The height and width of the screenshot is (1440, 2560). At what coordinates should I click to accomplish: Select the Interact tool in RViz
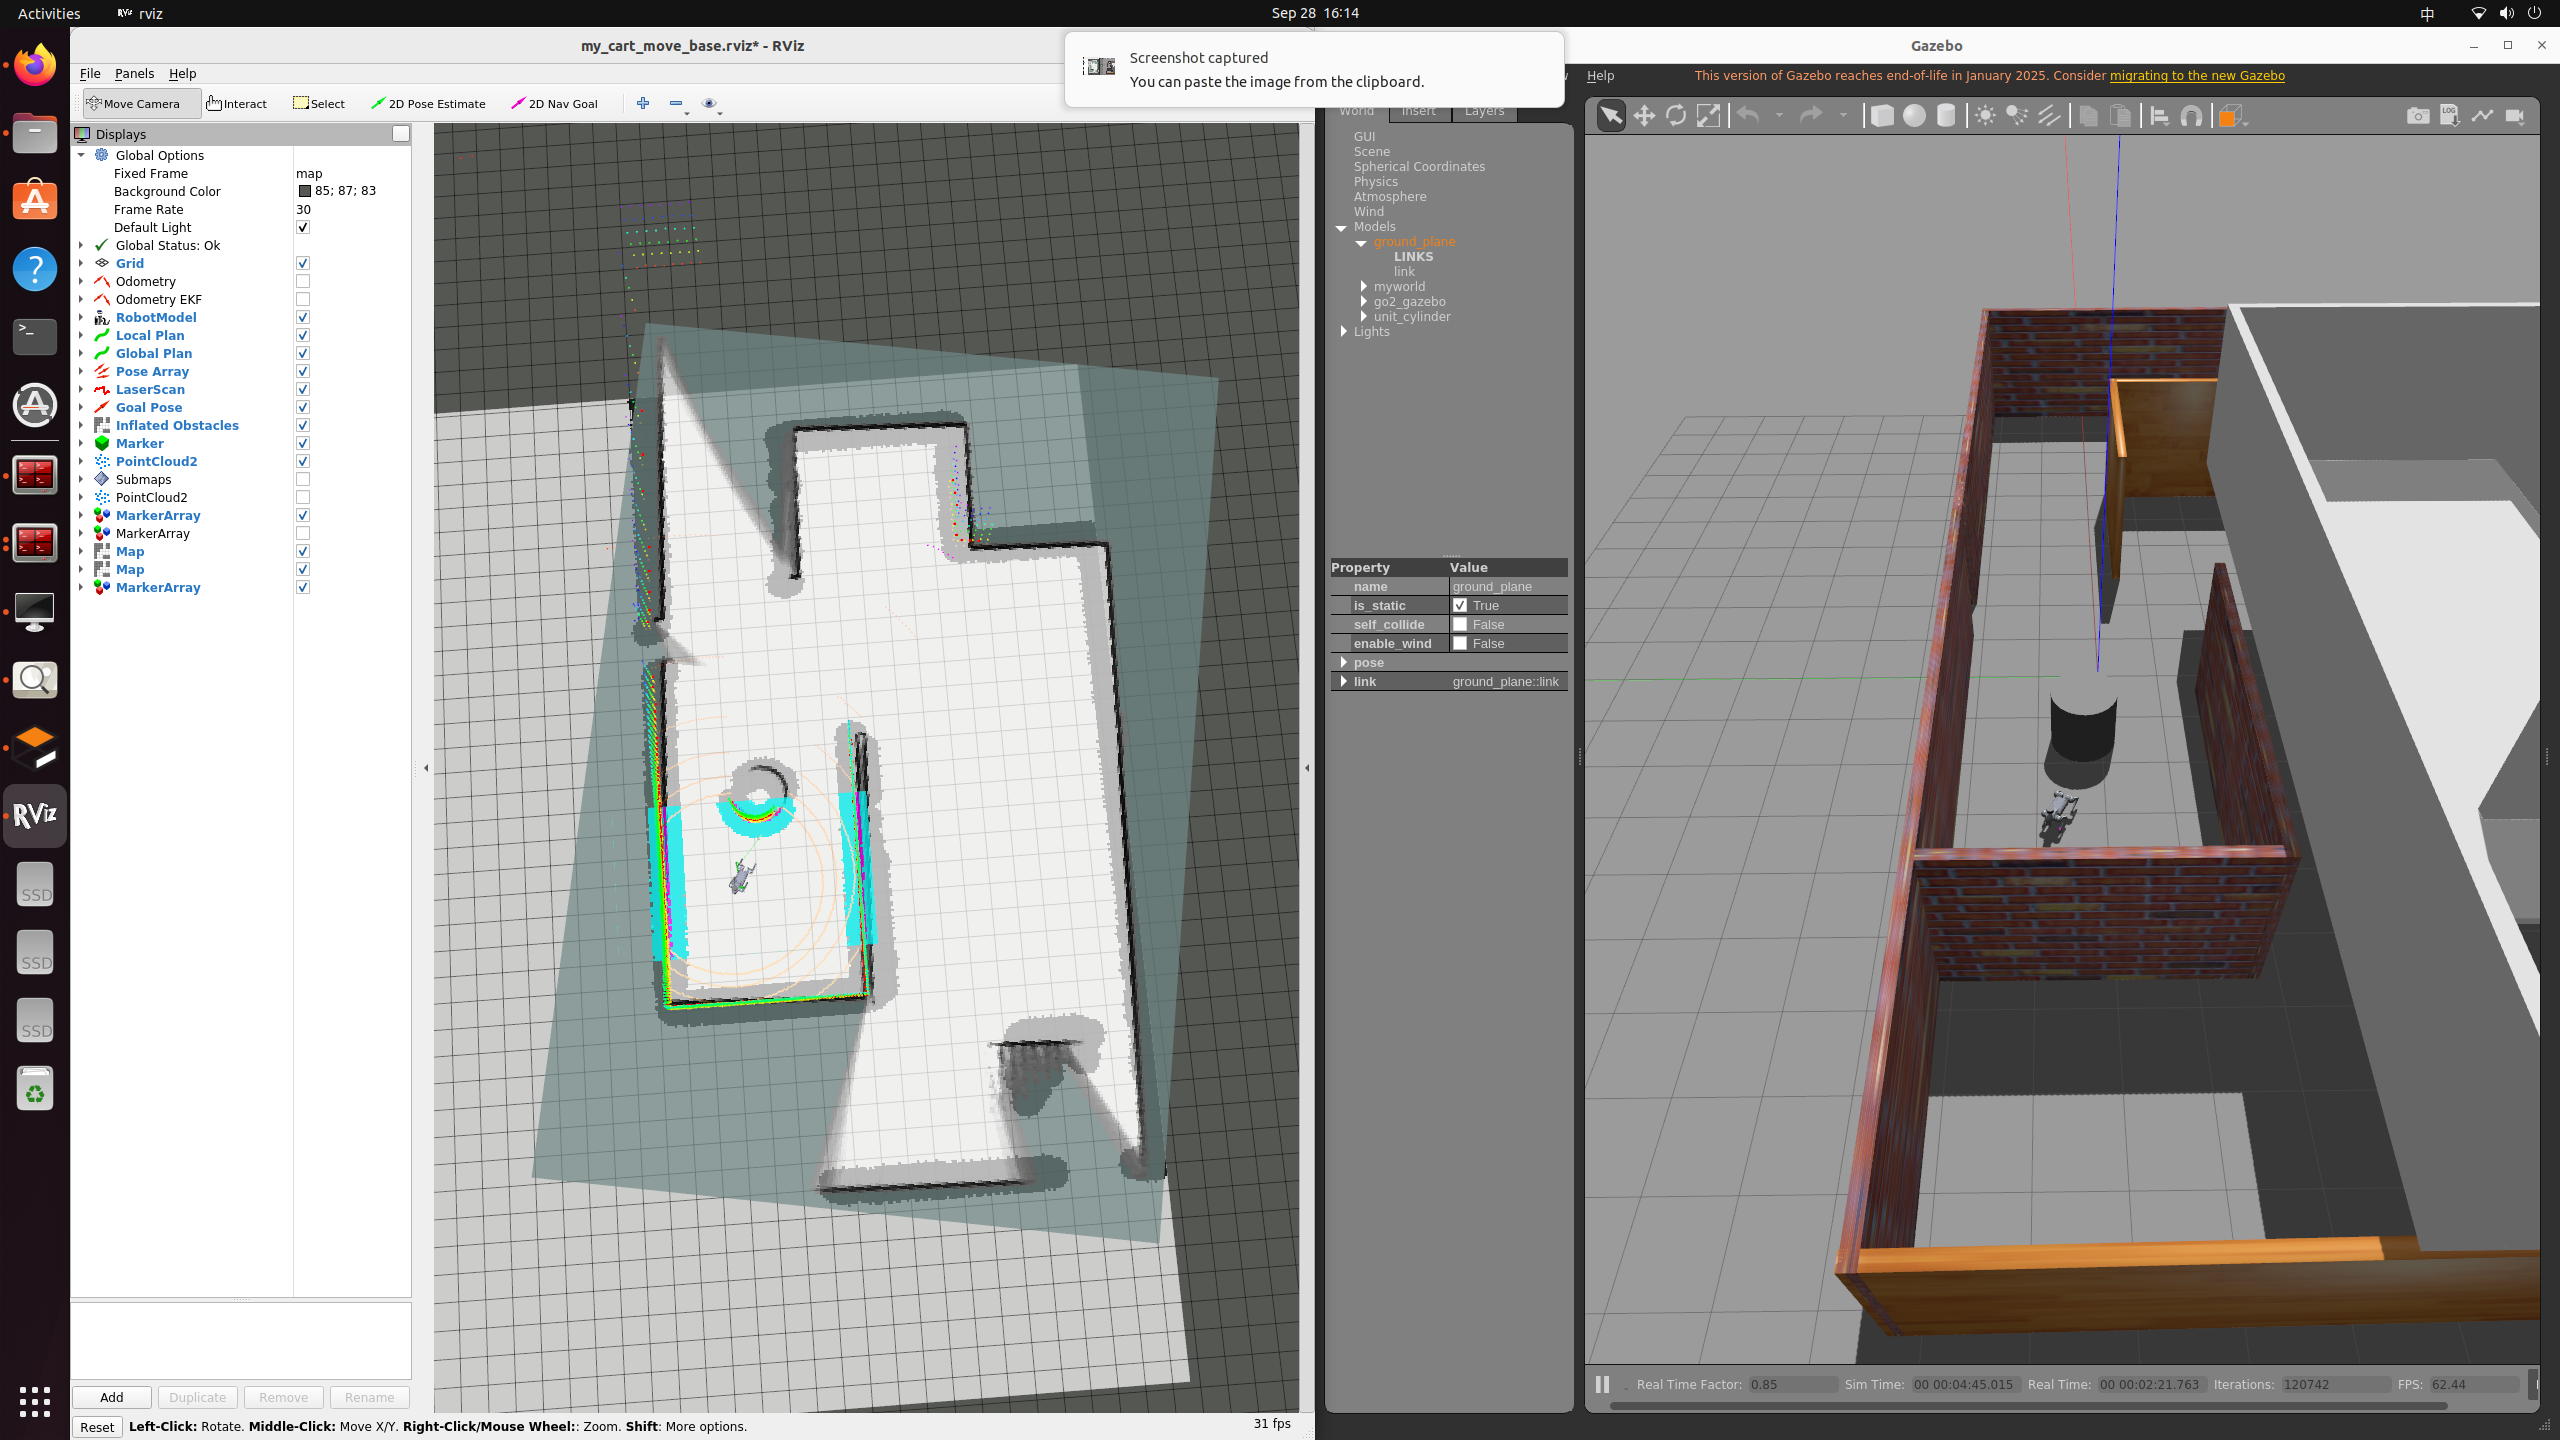tap(237, 103)
